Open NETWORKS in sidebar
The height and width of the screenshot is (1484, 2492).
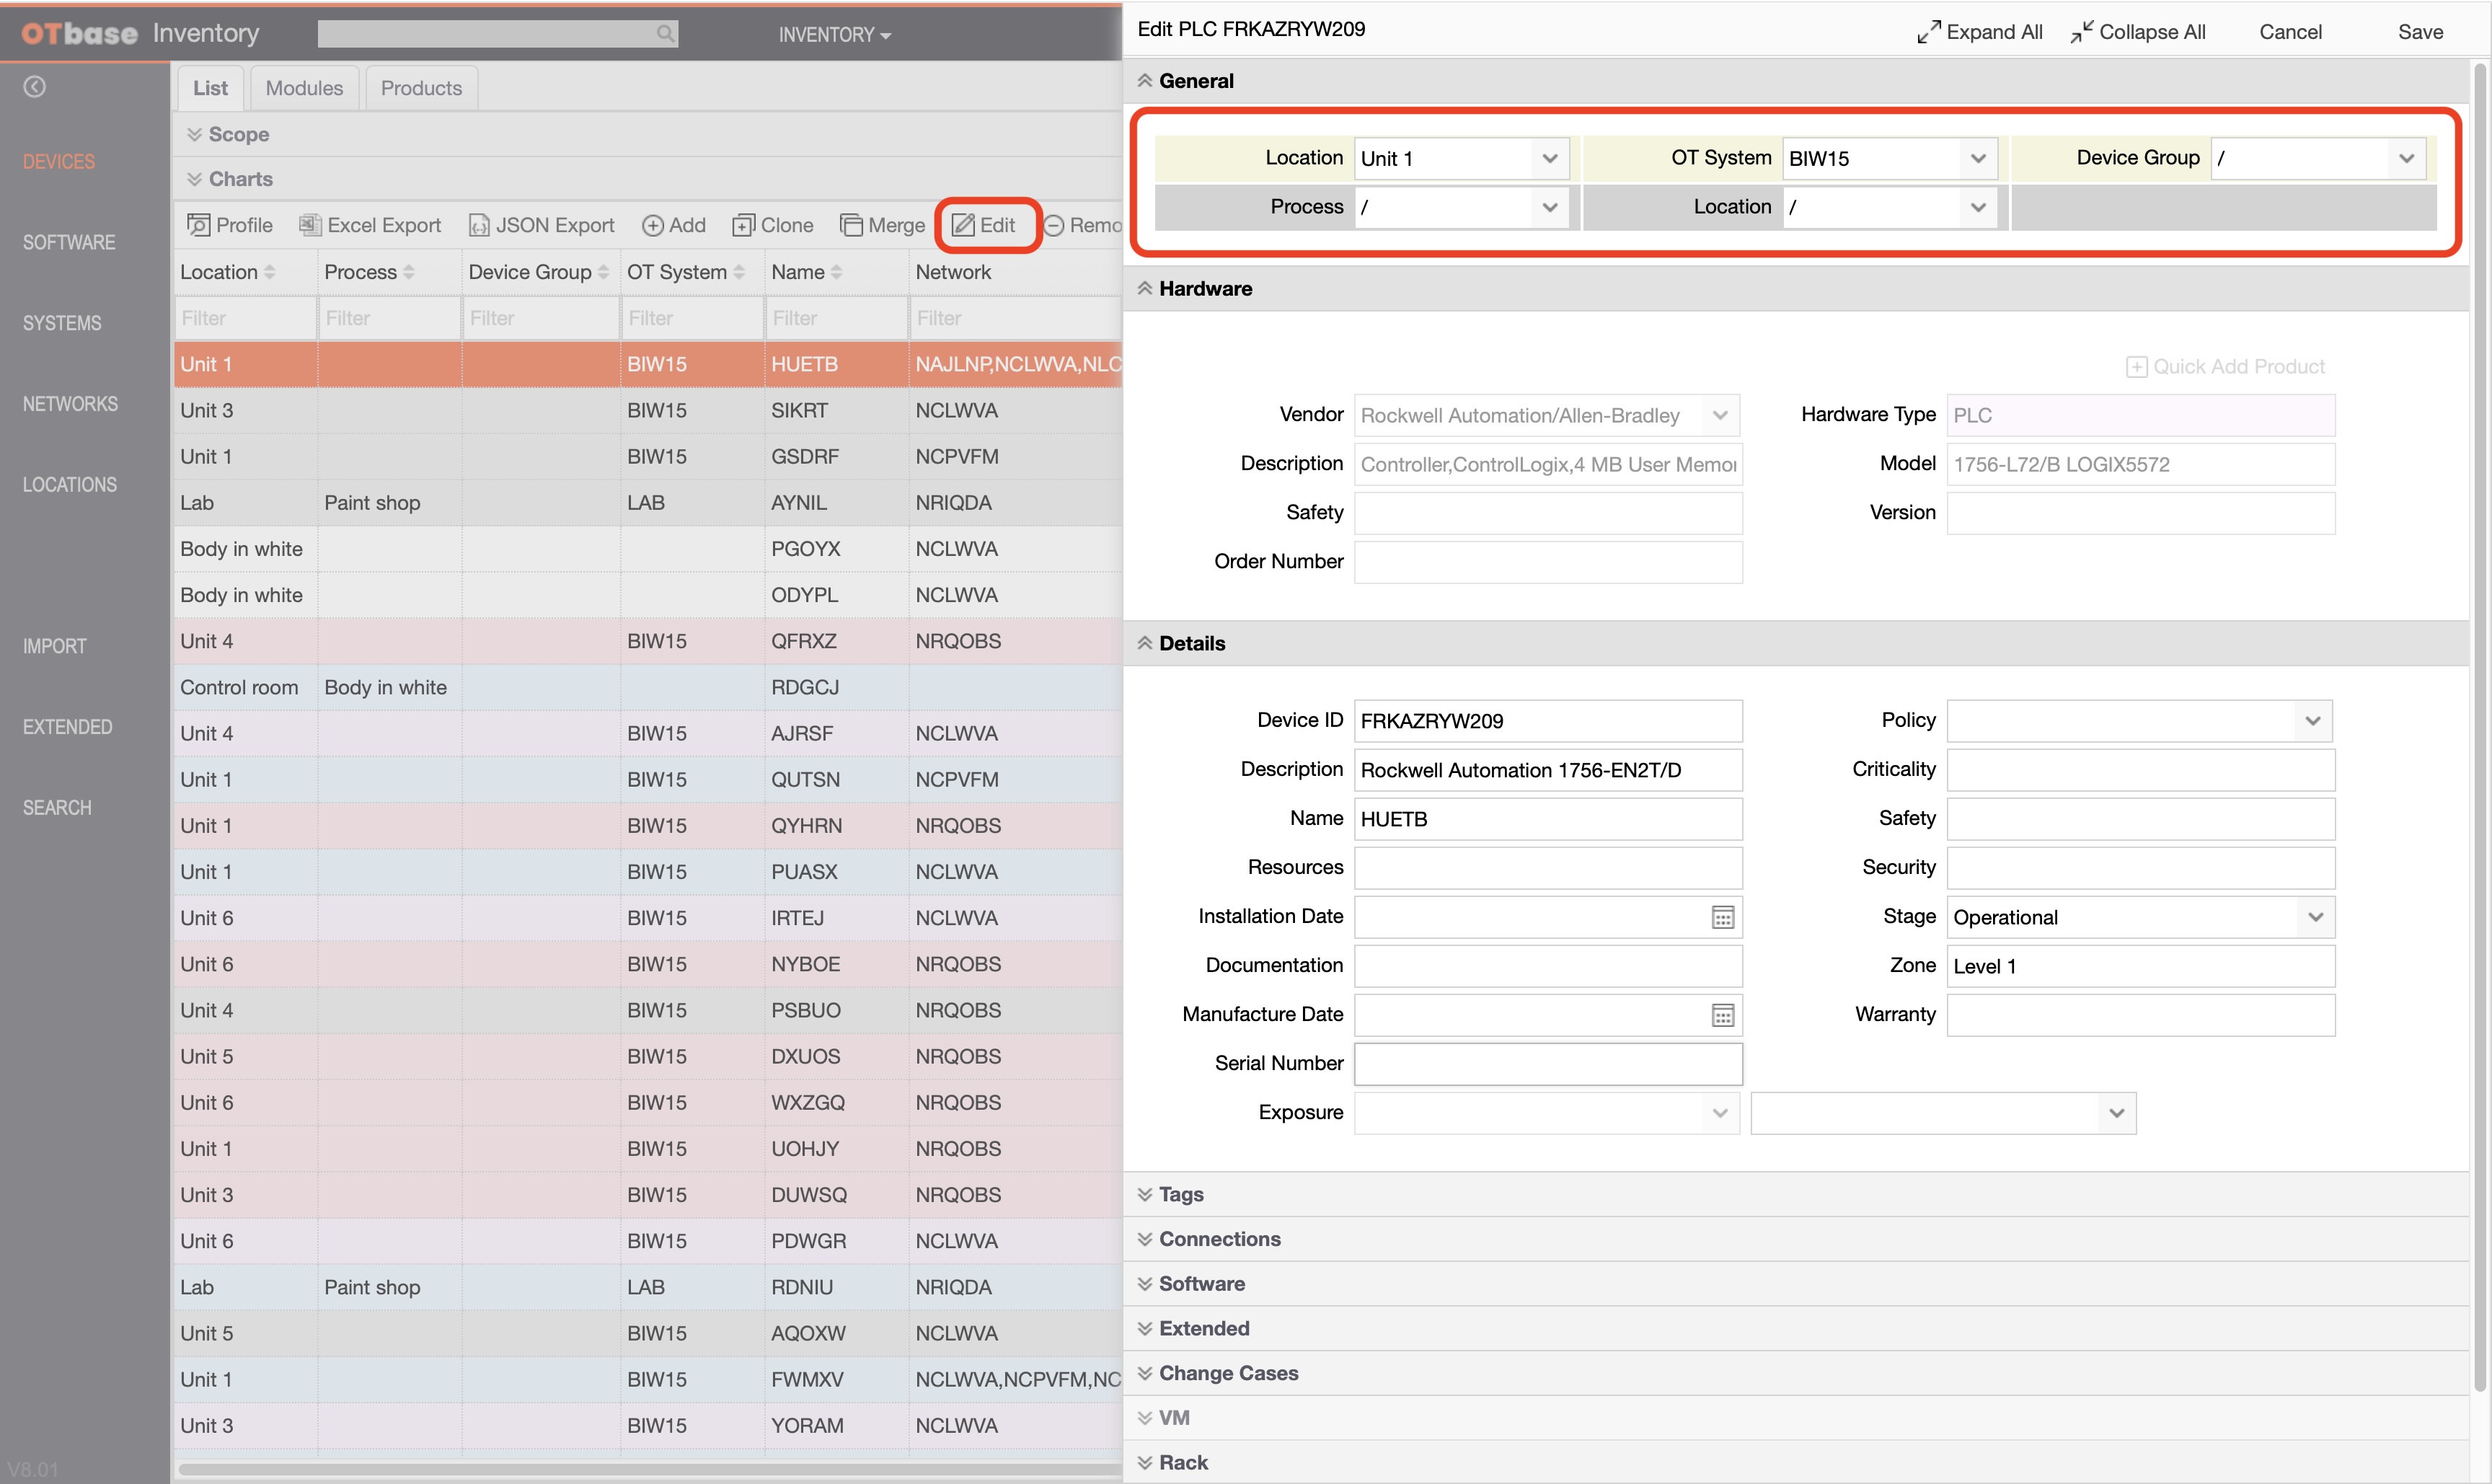pos(70,404)
